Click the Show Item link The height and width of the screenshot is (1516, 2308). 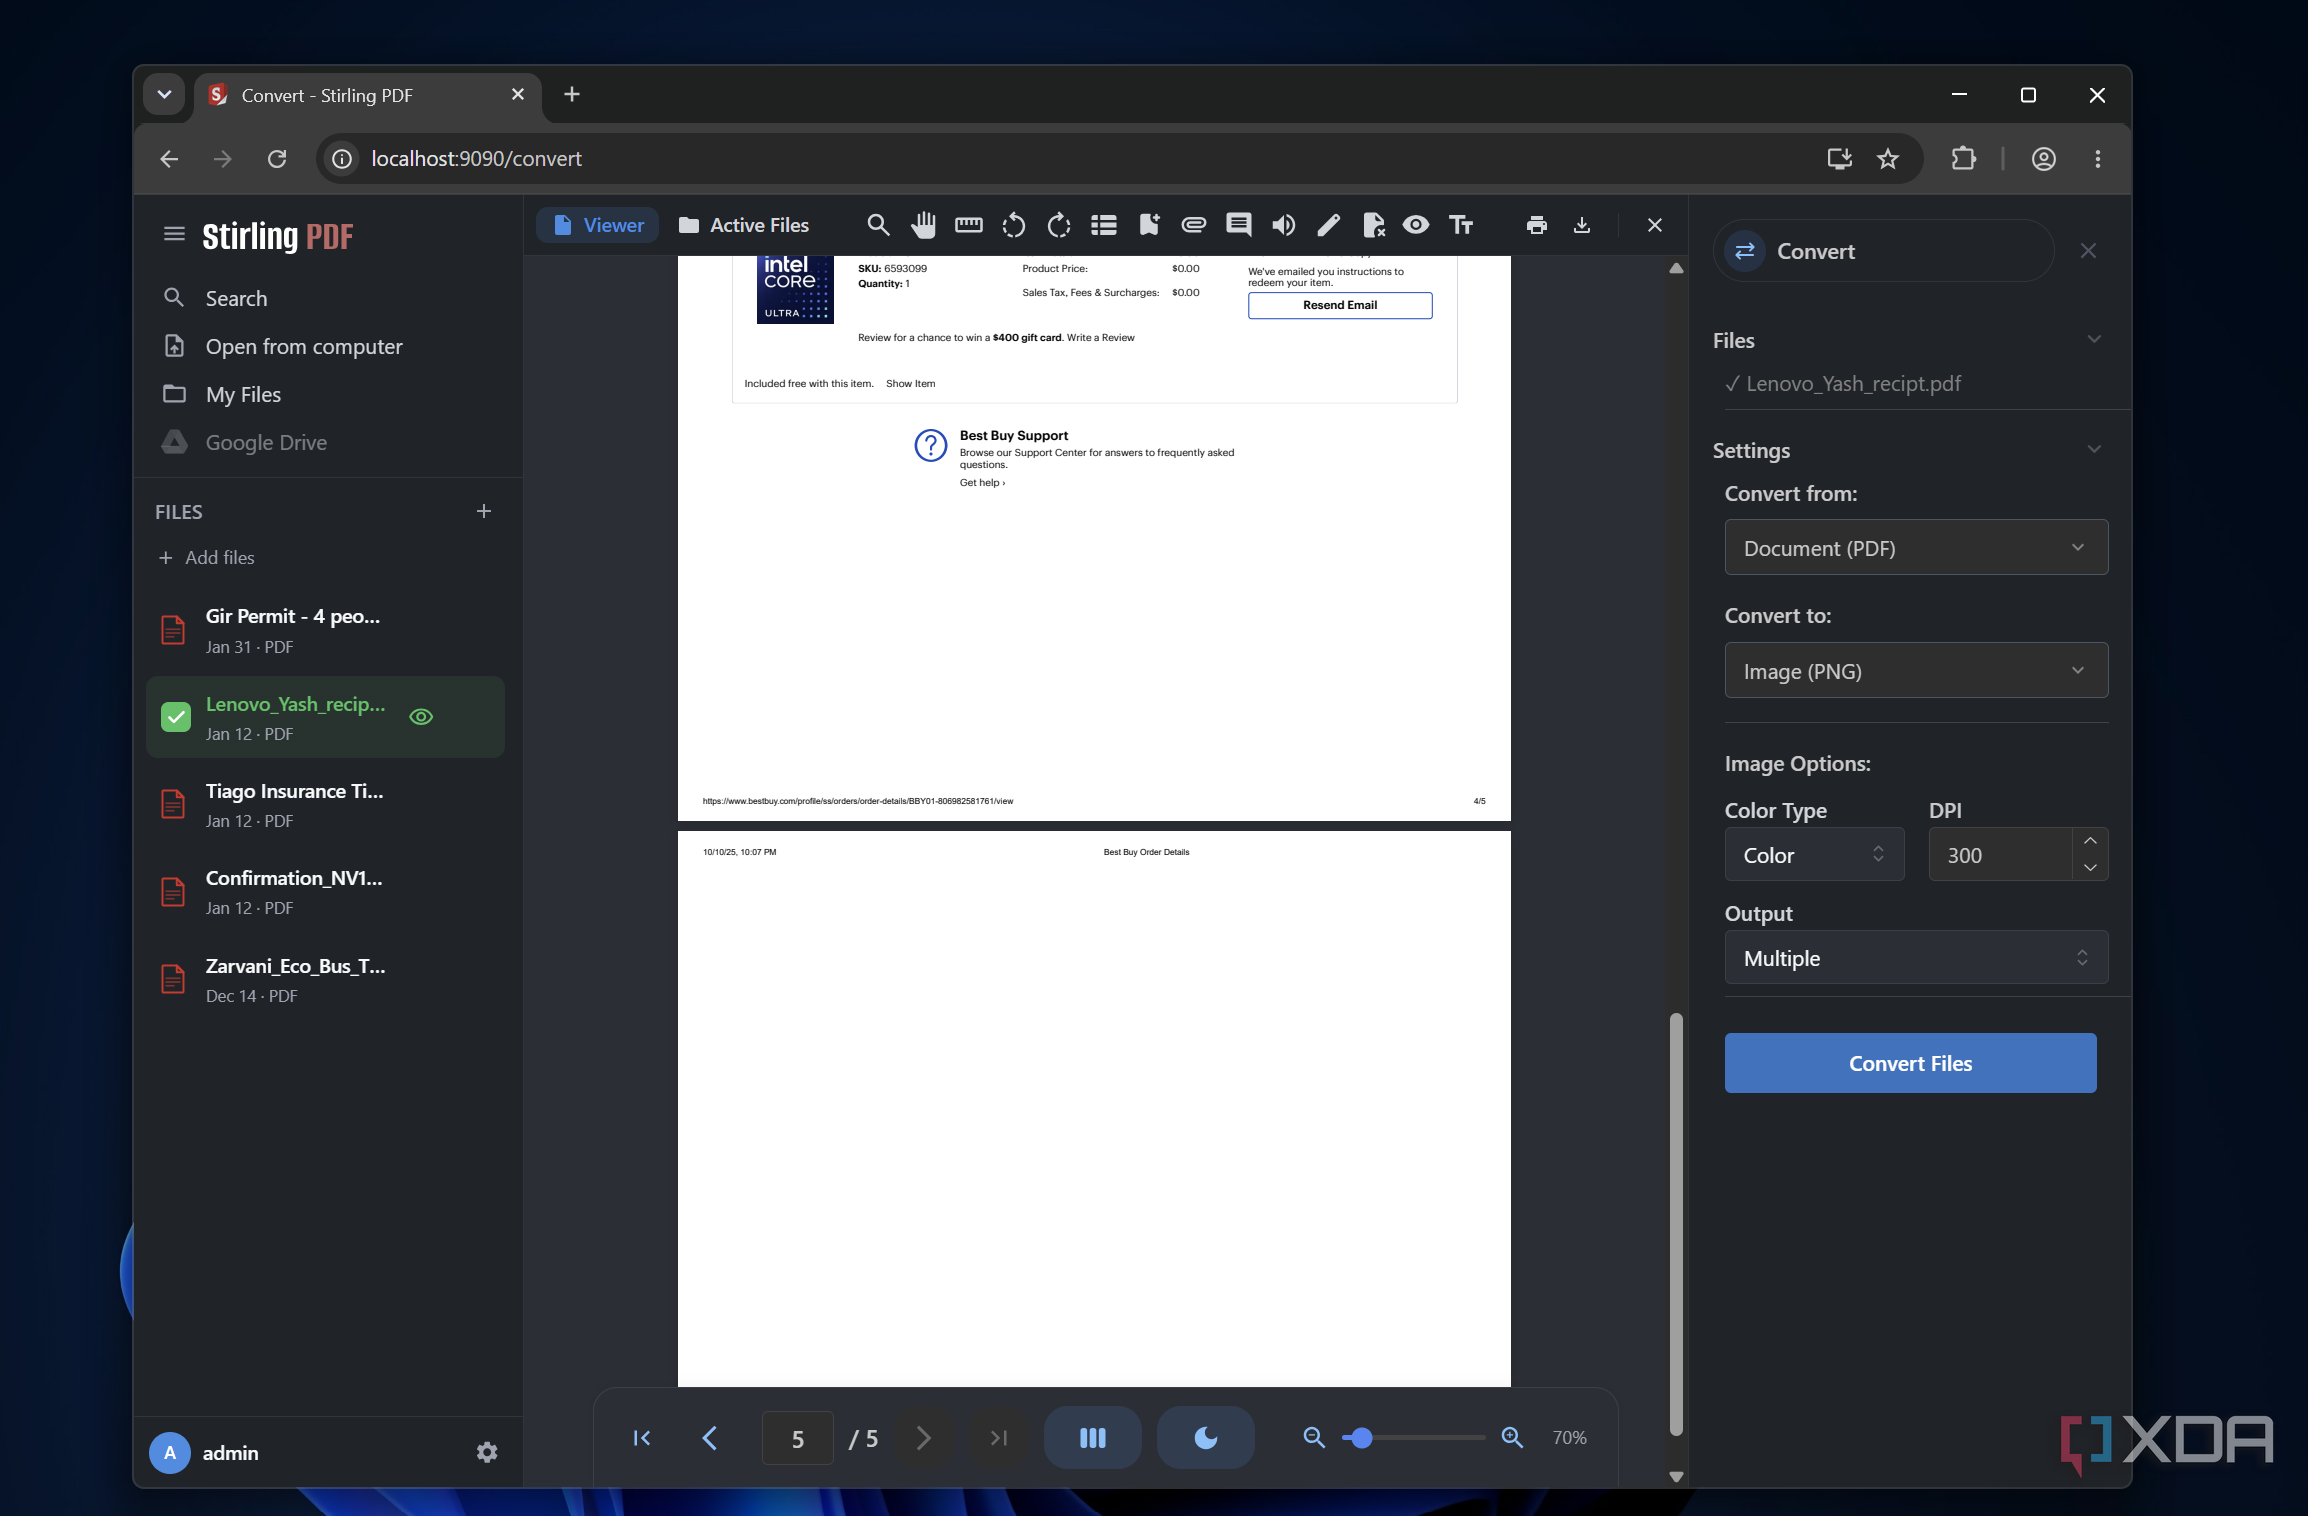pyautogui.click(x=910, y=384)
